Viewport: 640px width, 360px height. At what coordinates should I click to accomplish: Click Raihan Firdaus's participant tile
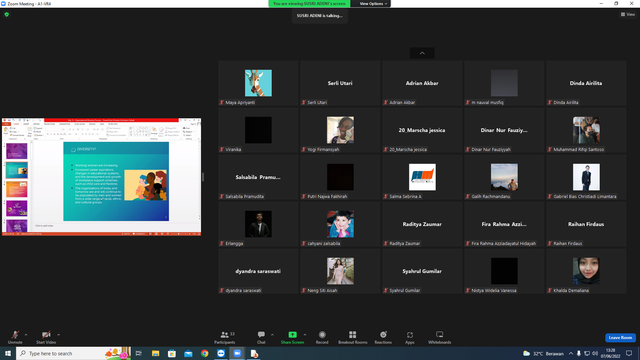click(586, 224)
